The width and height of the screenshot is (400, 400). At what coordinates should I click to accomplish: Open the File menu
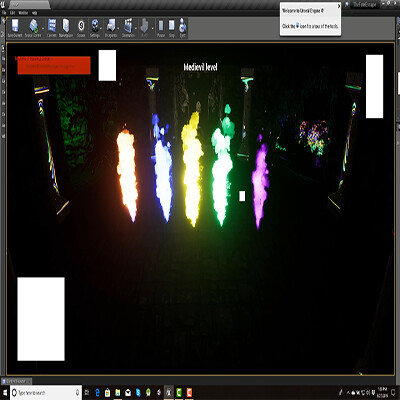click(4, 13)
